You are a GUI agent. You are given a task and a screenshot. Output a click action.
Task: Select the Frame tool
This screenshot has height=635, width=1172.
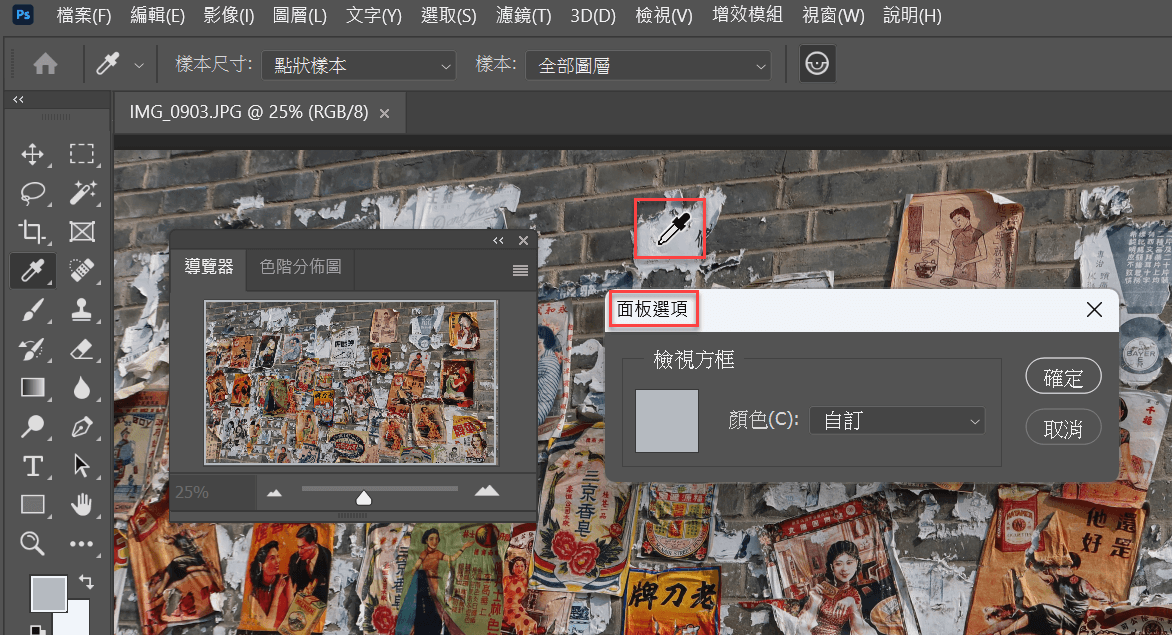(x=81, y=232)
